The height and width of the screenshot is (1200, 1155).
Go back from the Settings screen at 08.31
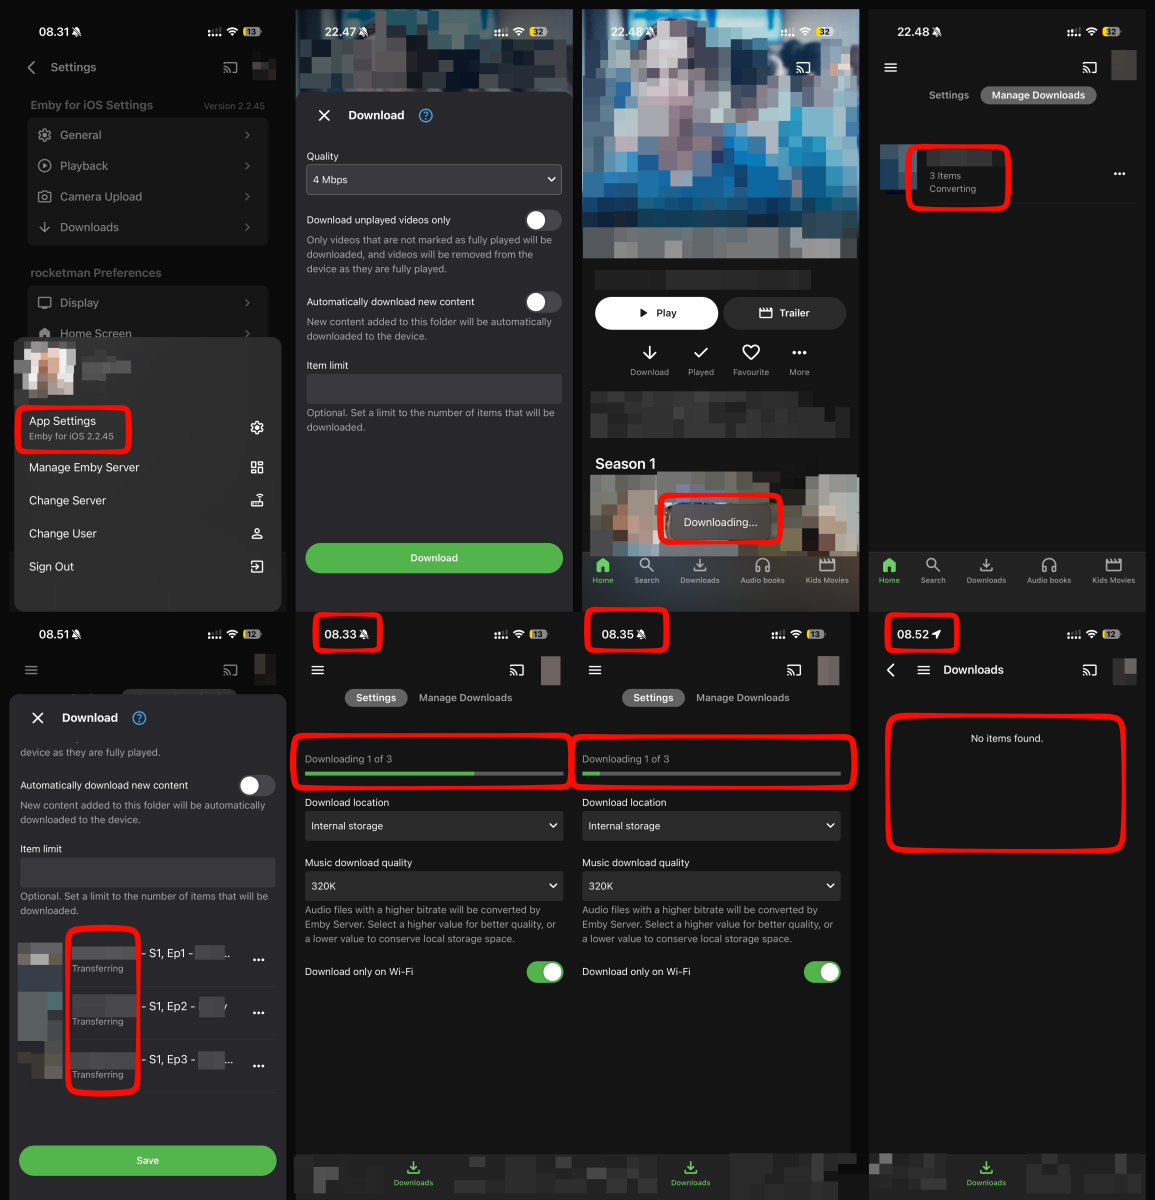[x=31, y=67]
